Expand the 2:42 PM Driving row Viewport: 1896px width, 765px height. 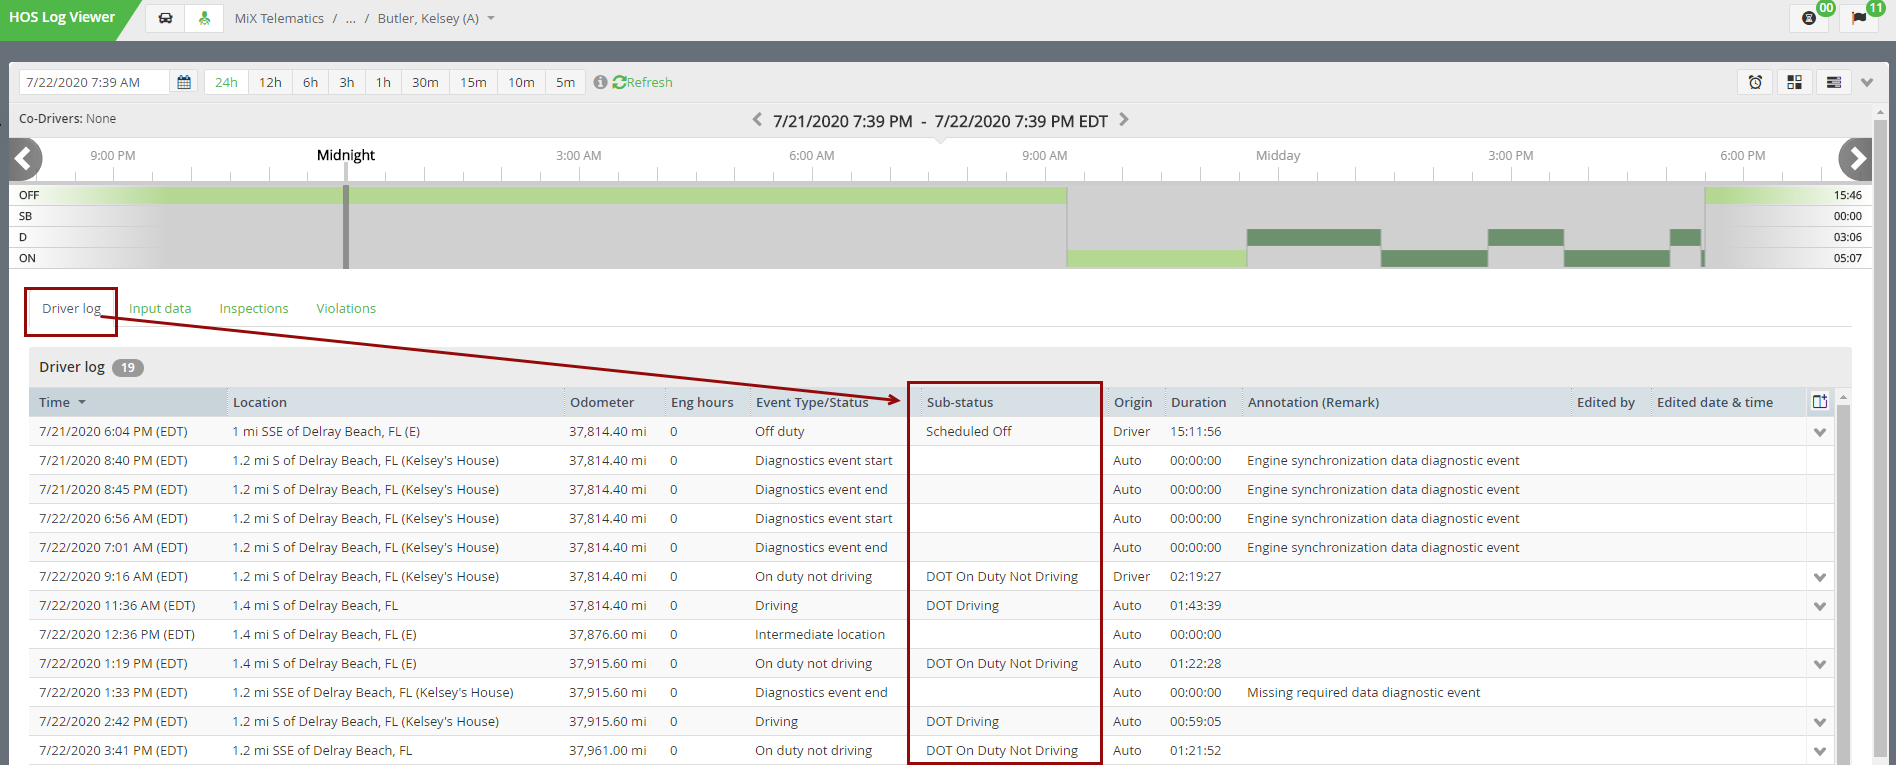point(1820,722)
